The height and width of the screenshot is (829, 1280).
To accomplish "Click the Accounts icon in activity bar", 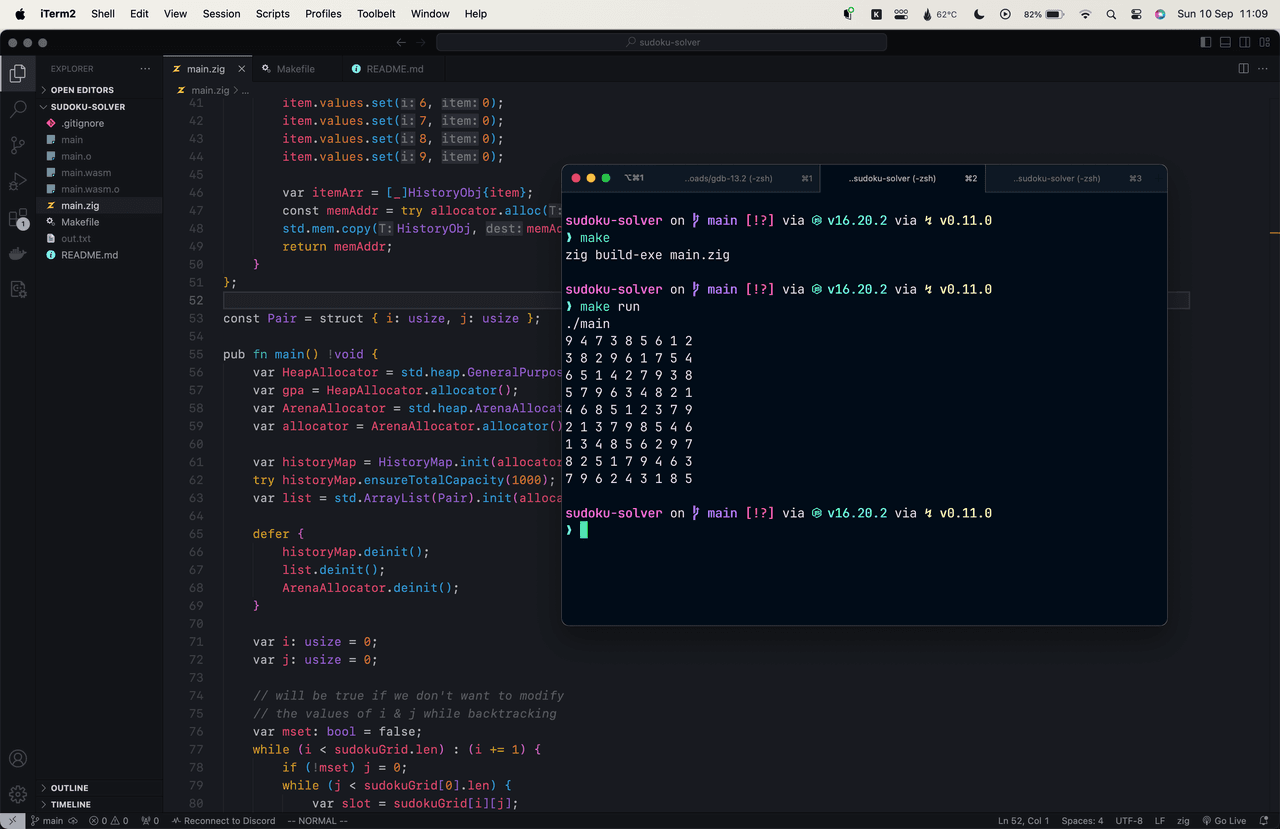I will [18, 759].
